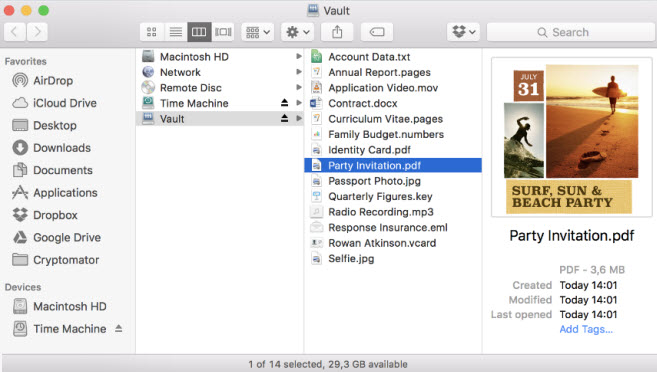
Task: Open the arrange items dropdown
Action: 257,32
